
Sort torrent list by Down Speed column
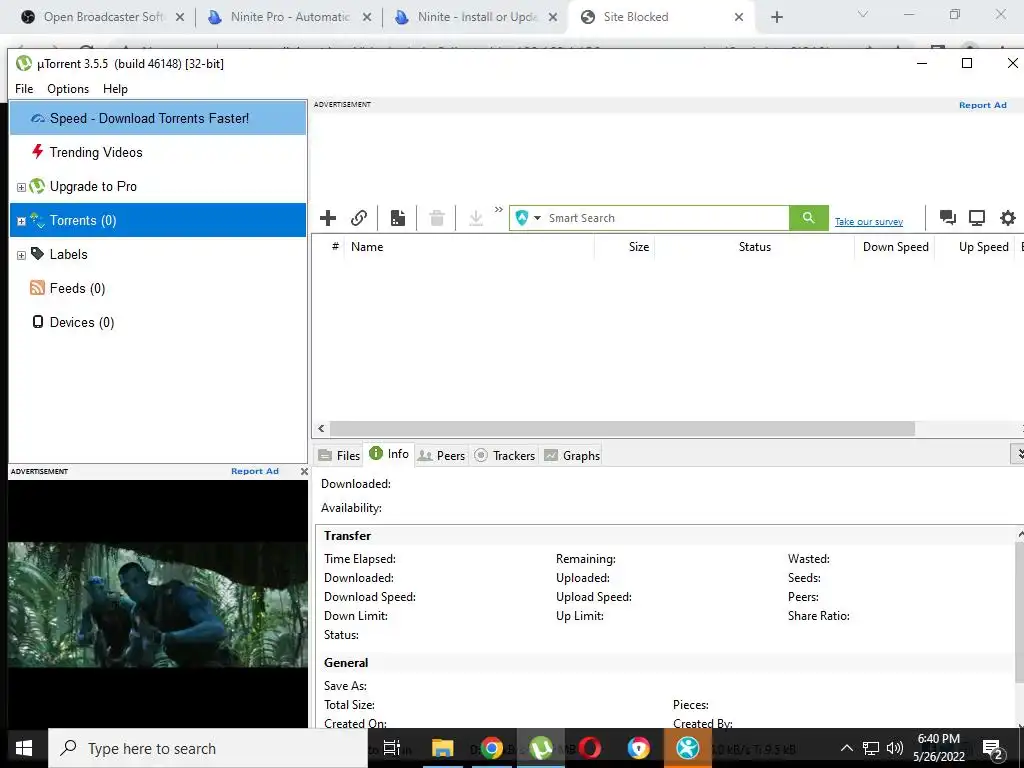[x=895, y=247]
